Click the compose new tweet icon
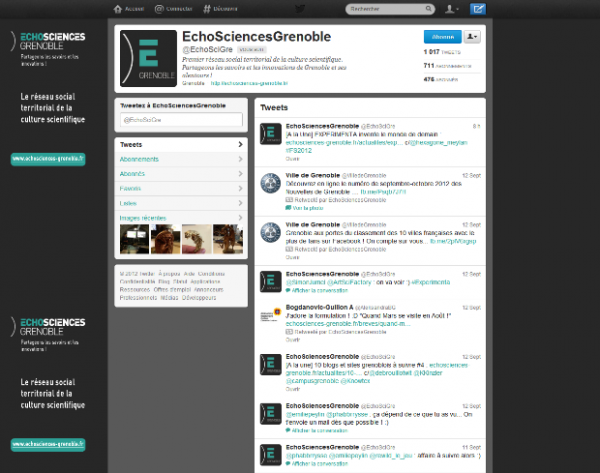The image size is (600, 473). pyautogui.click(x=479, y=9)
